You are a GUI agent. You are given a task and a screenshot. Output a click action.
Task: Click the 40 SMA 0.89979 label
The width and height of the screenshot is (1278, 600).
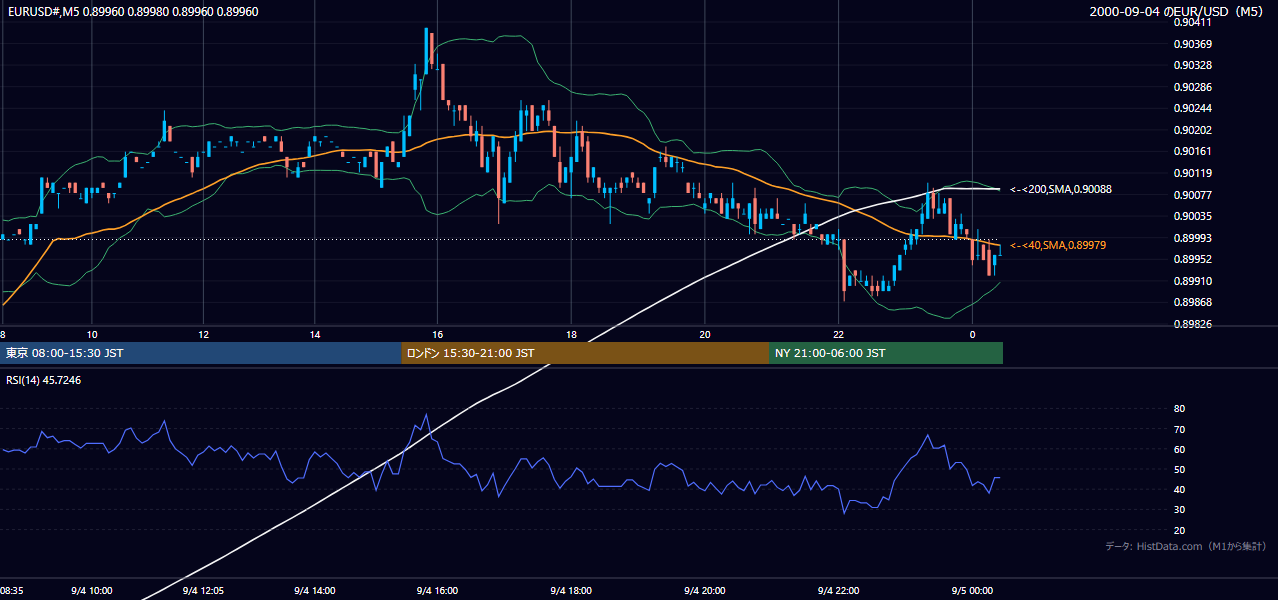click(1058, 245)
